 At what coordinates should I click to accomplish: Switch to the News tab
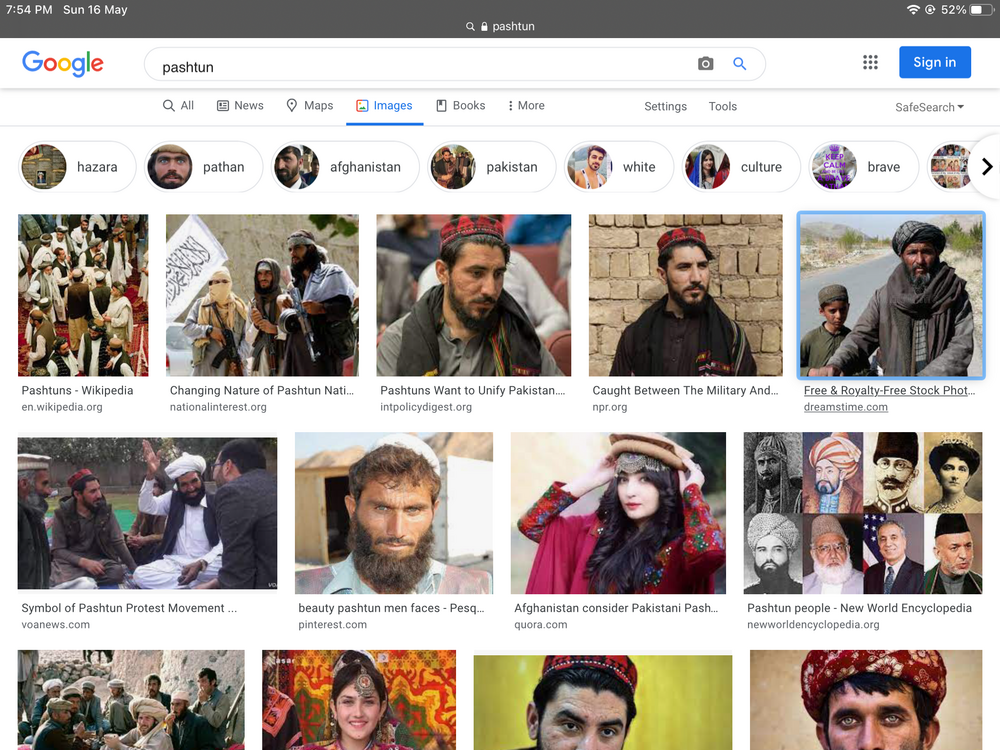(240, 106)
